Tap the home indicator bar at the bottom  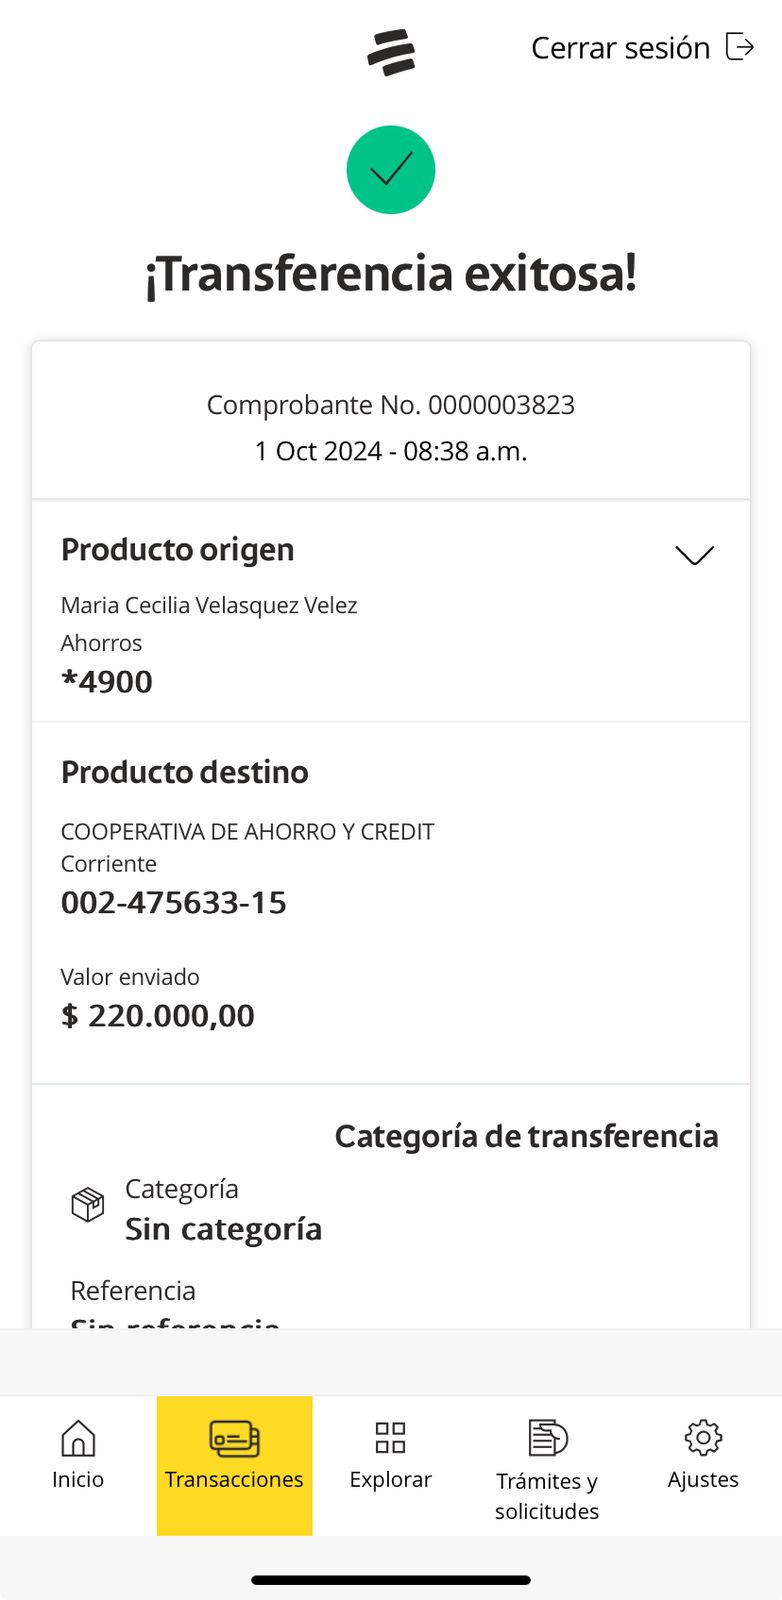pyautogui.click(x=391, y=1580)
